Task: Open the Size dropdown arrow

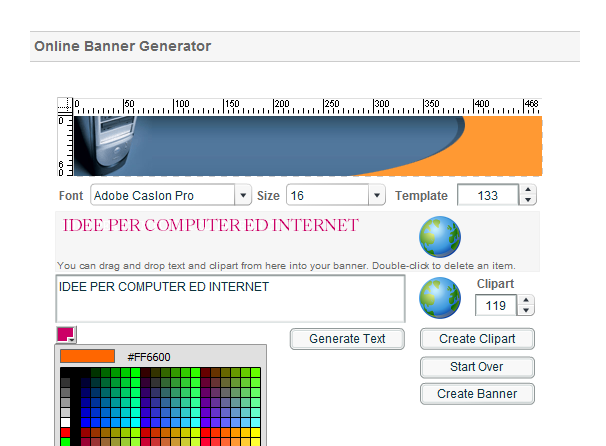Action: (x=377, y=195)
